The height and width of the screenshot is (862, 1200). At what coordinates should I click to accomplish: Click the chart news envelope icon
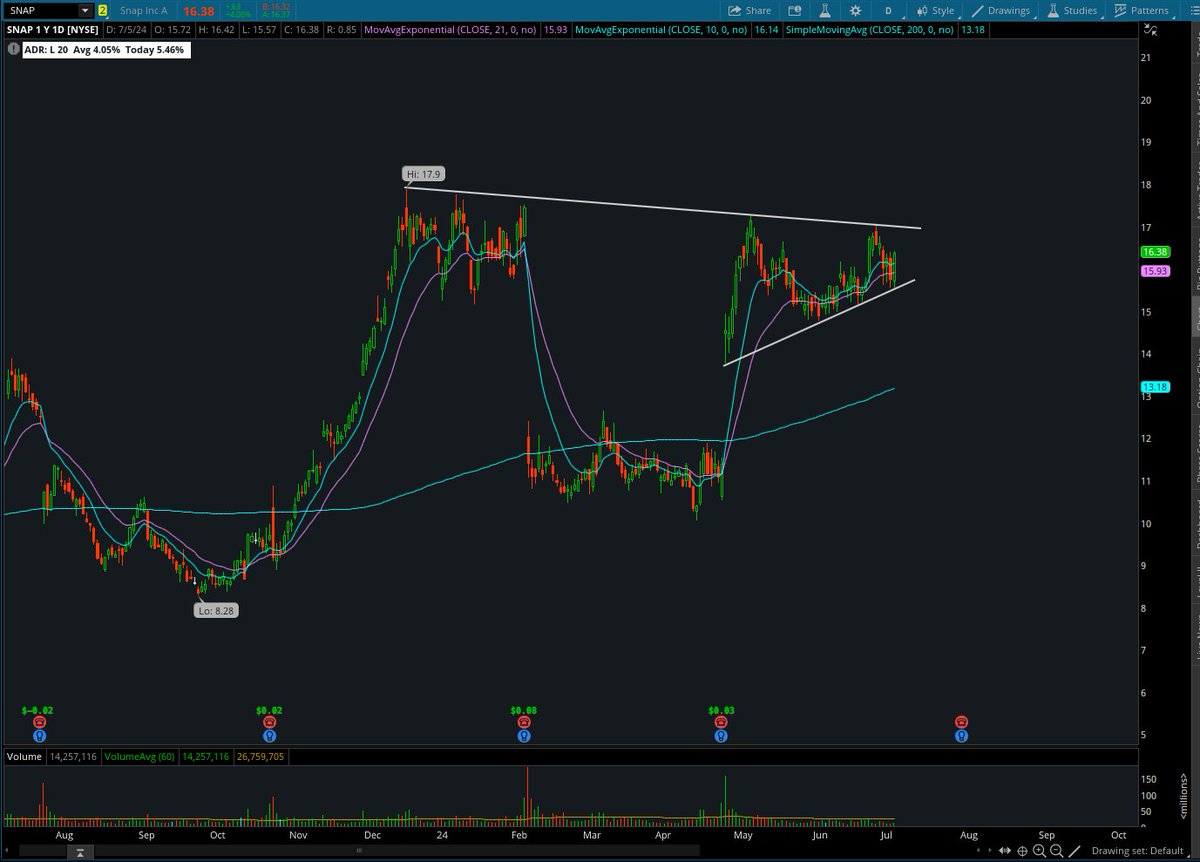(x=794, y=10)
